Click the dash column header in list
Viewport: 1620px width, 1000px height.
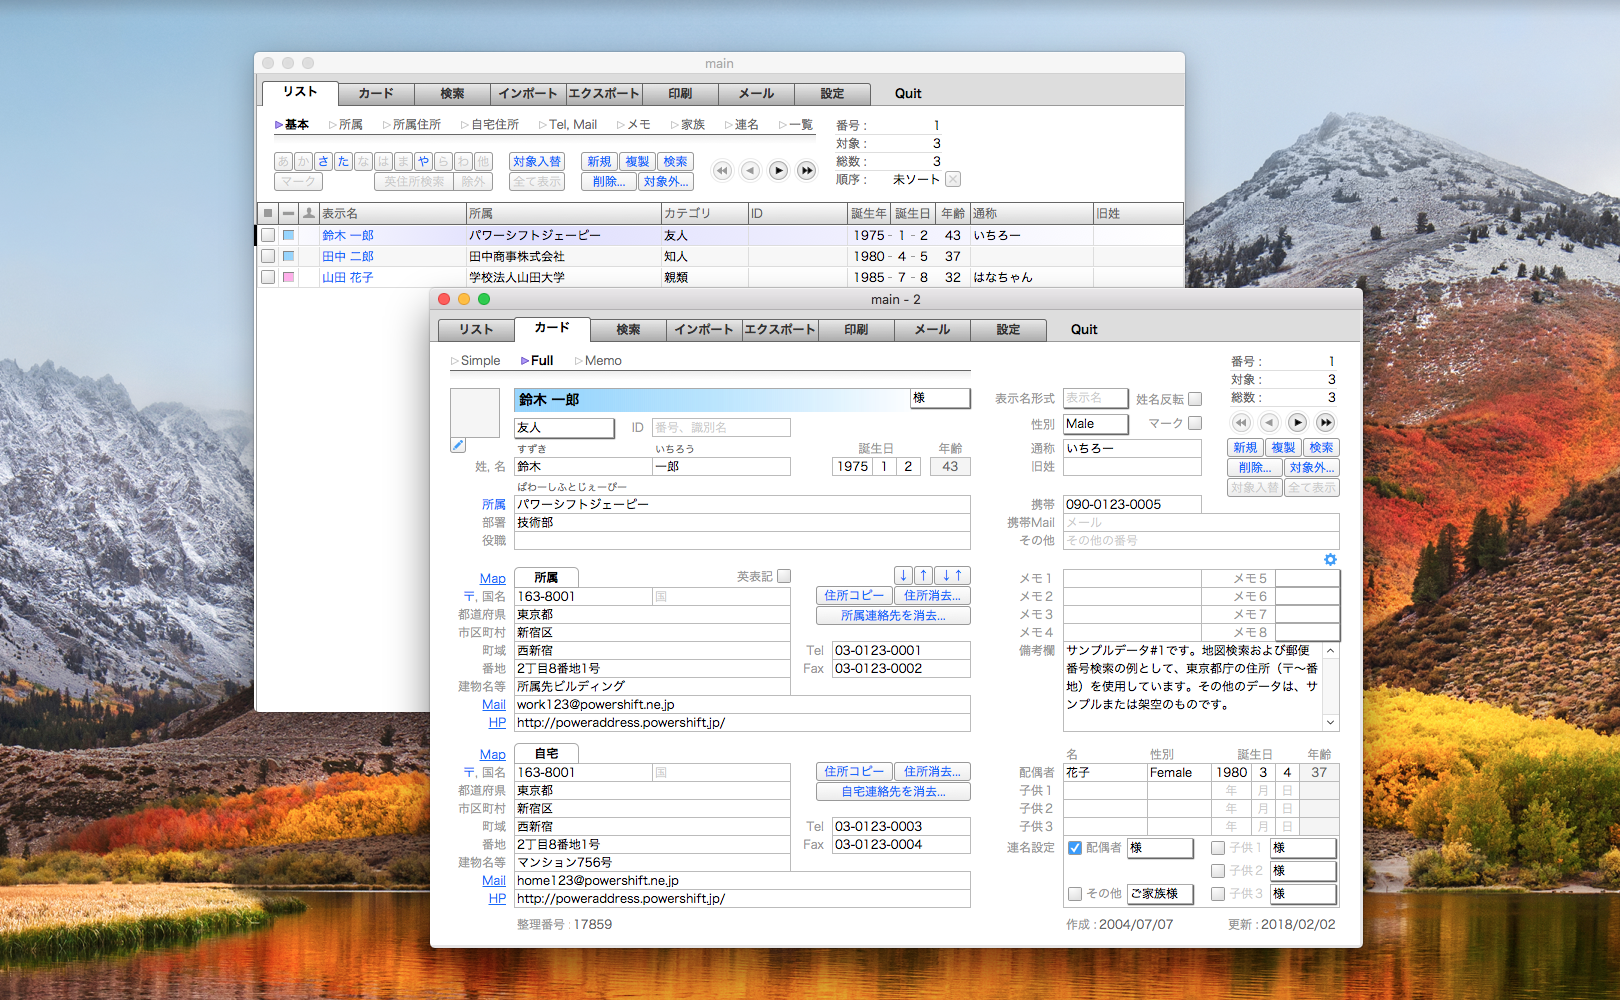tap(288, 213)
